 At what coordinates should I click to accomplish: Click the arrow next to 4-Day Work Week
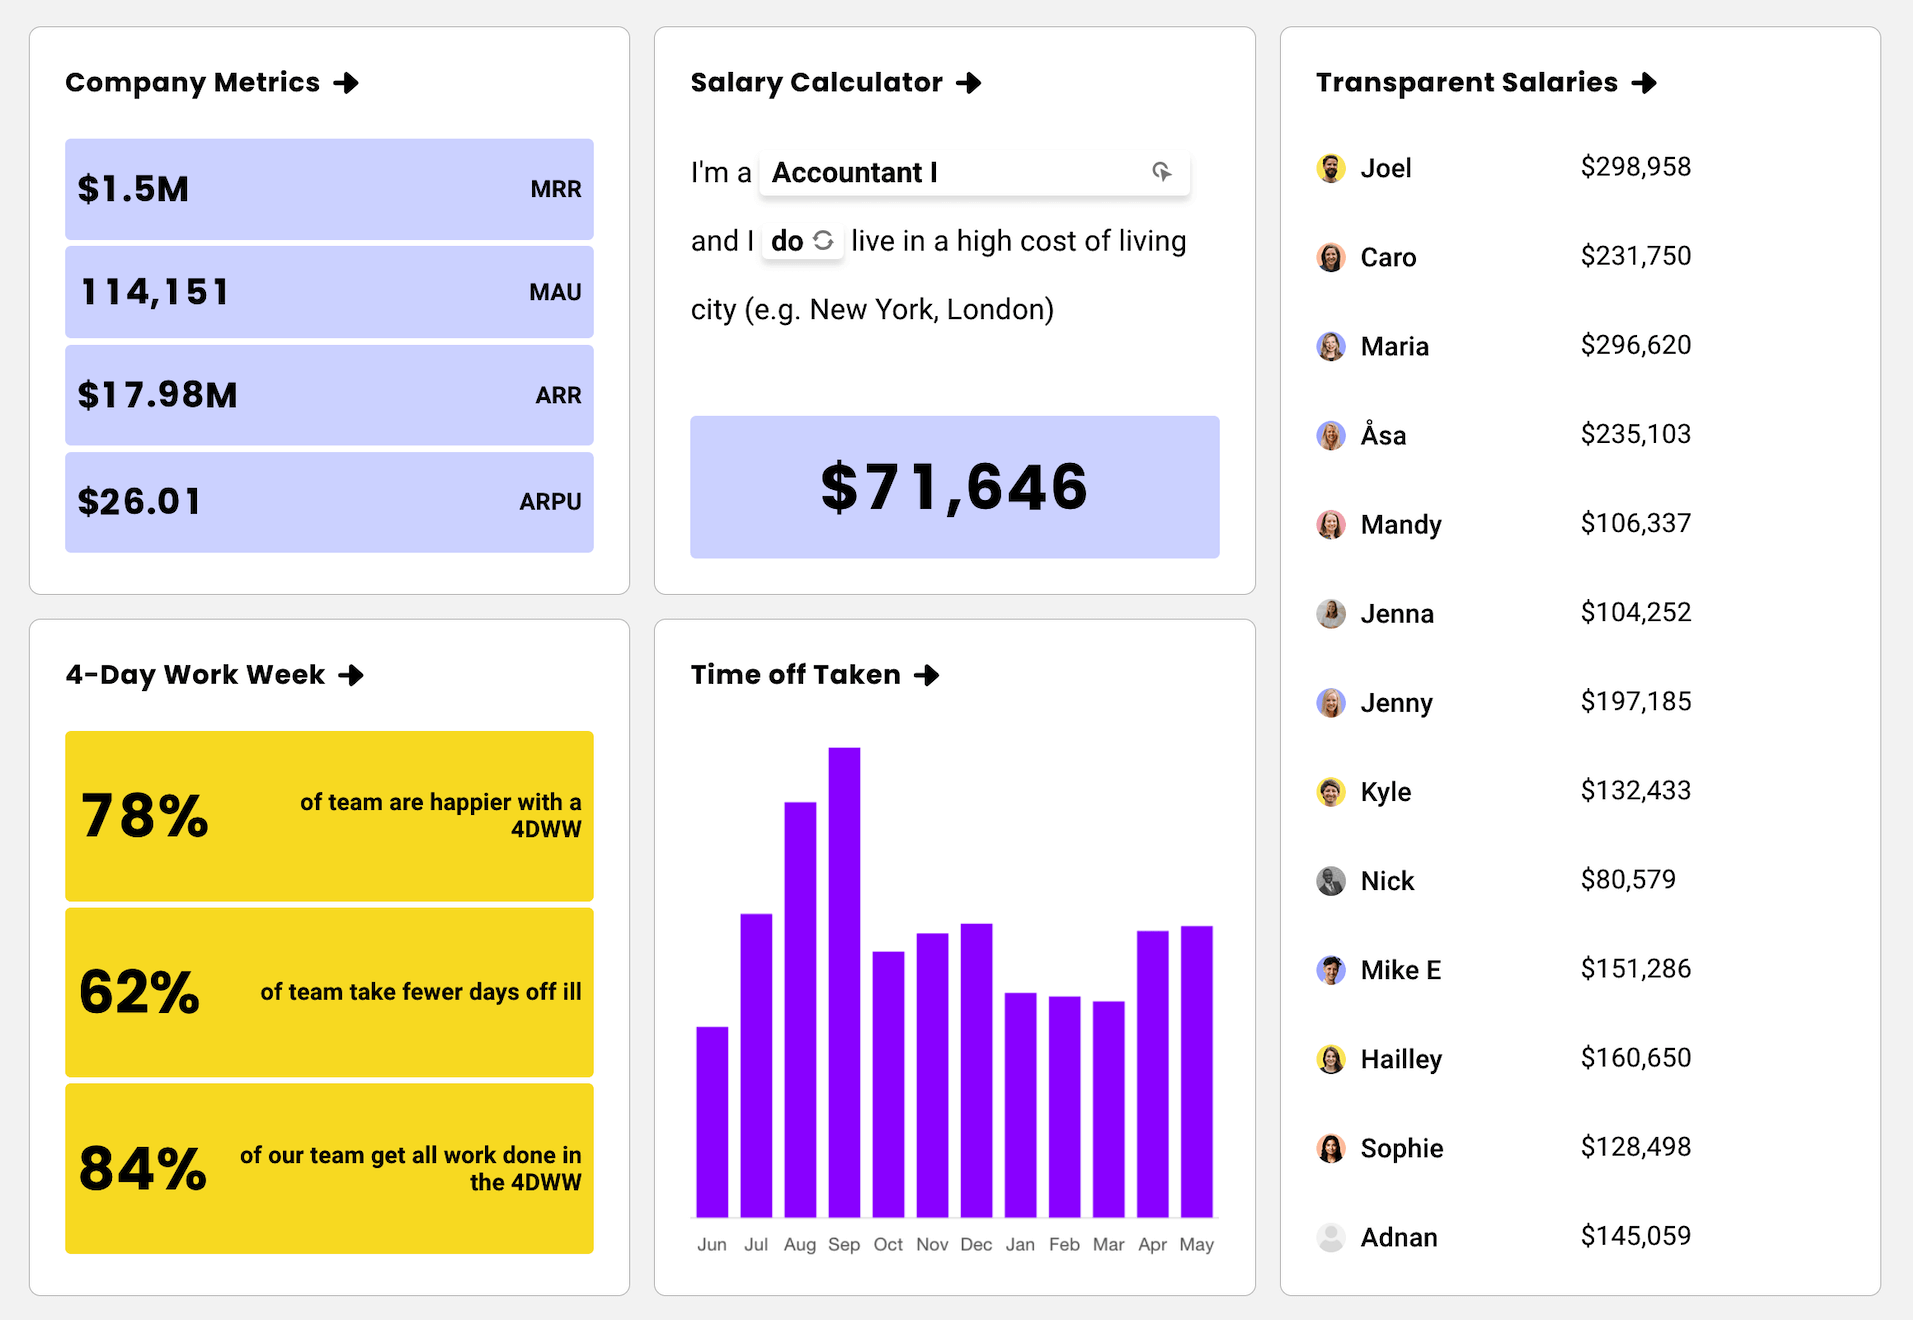coord(352,676)
